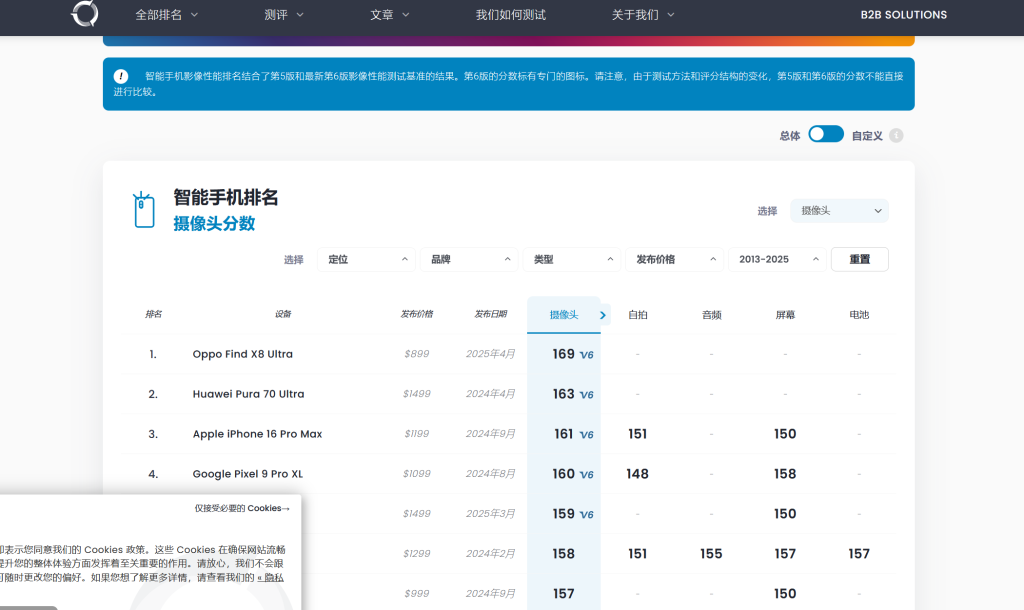
Task: Click the 智能手机排名 heading
Action: tap(226, 197)
